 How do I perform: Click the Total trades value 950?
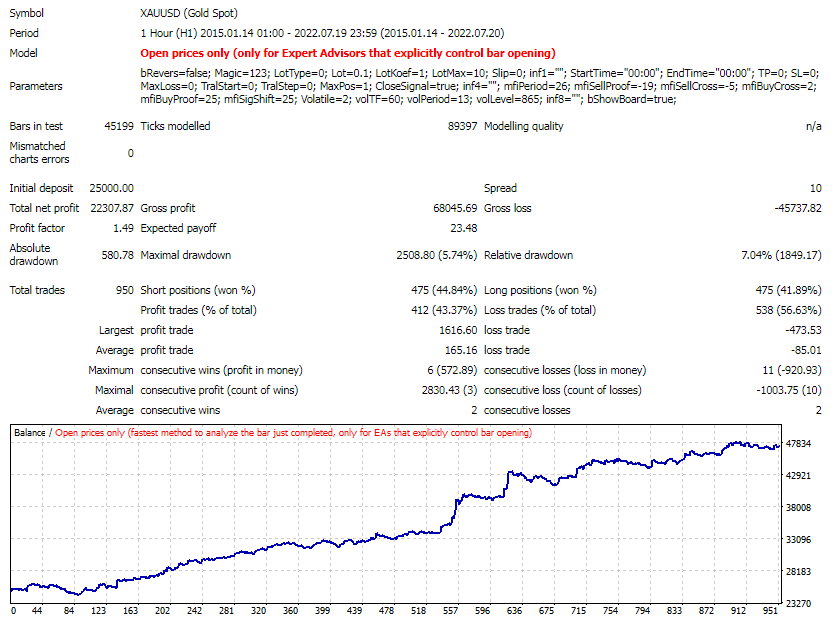pyautogui.click(x=125, y=290)
